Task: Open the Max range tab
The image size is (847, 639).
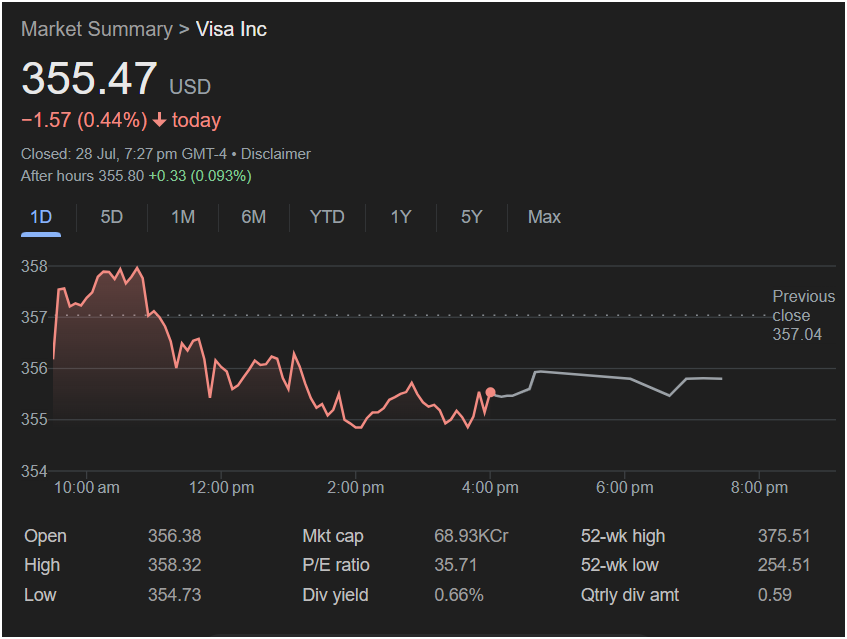Action: 544,217
